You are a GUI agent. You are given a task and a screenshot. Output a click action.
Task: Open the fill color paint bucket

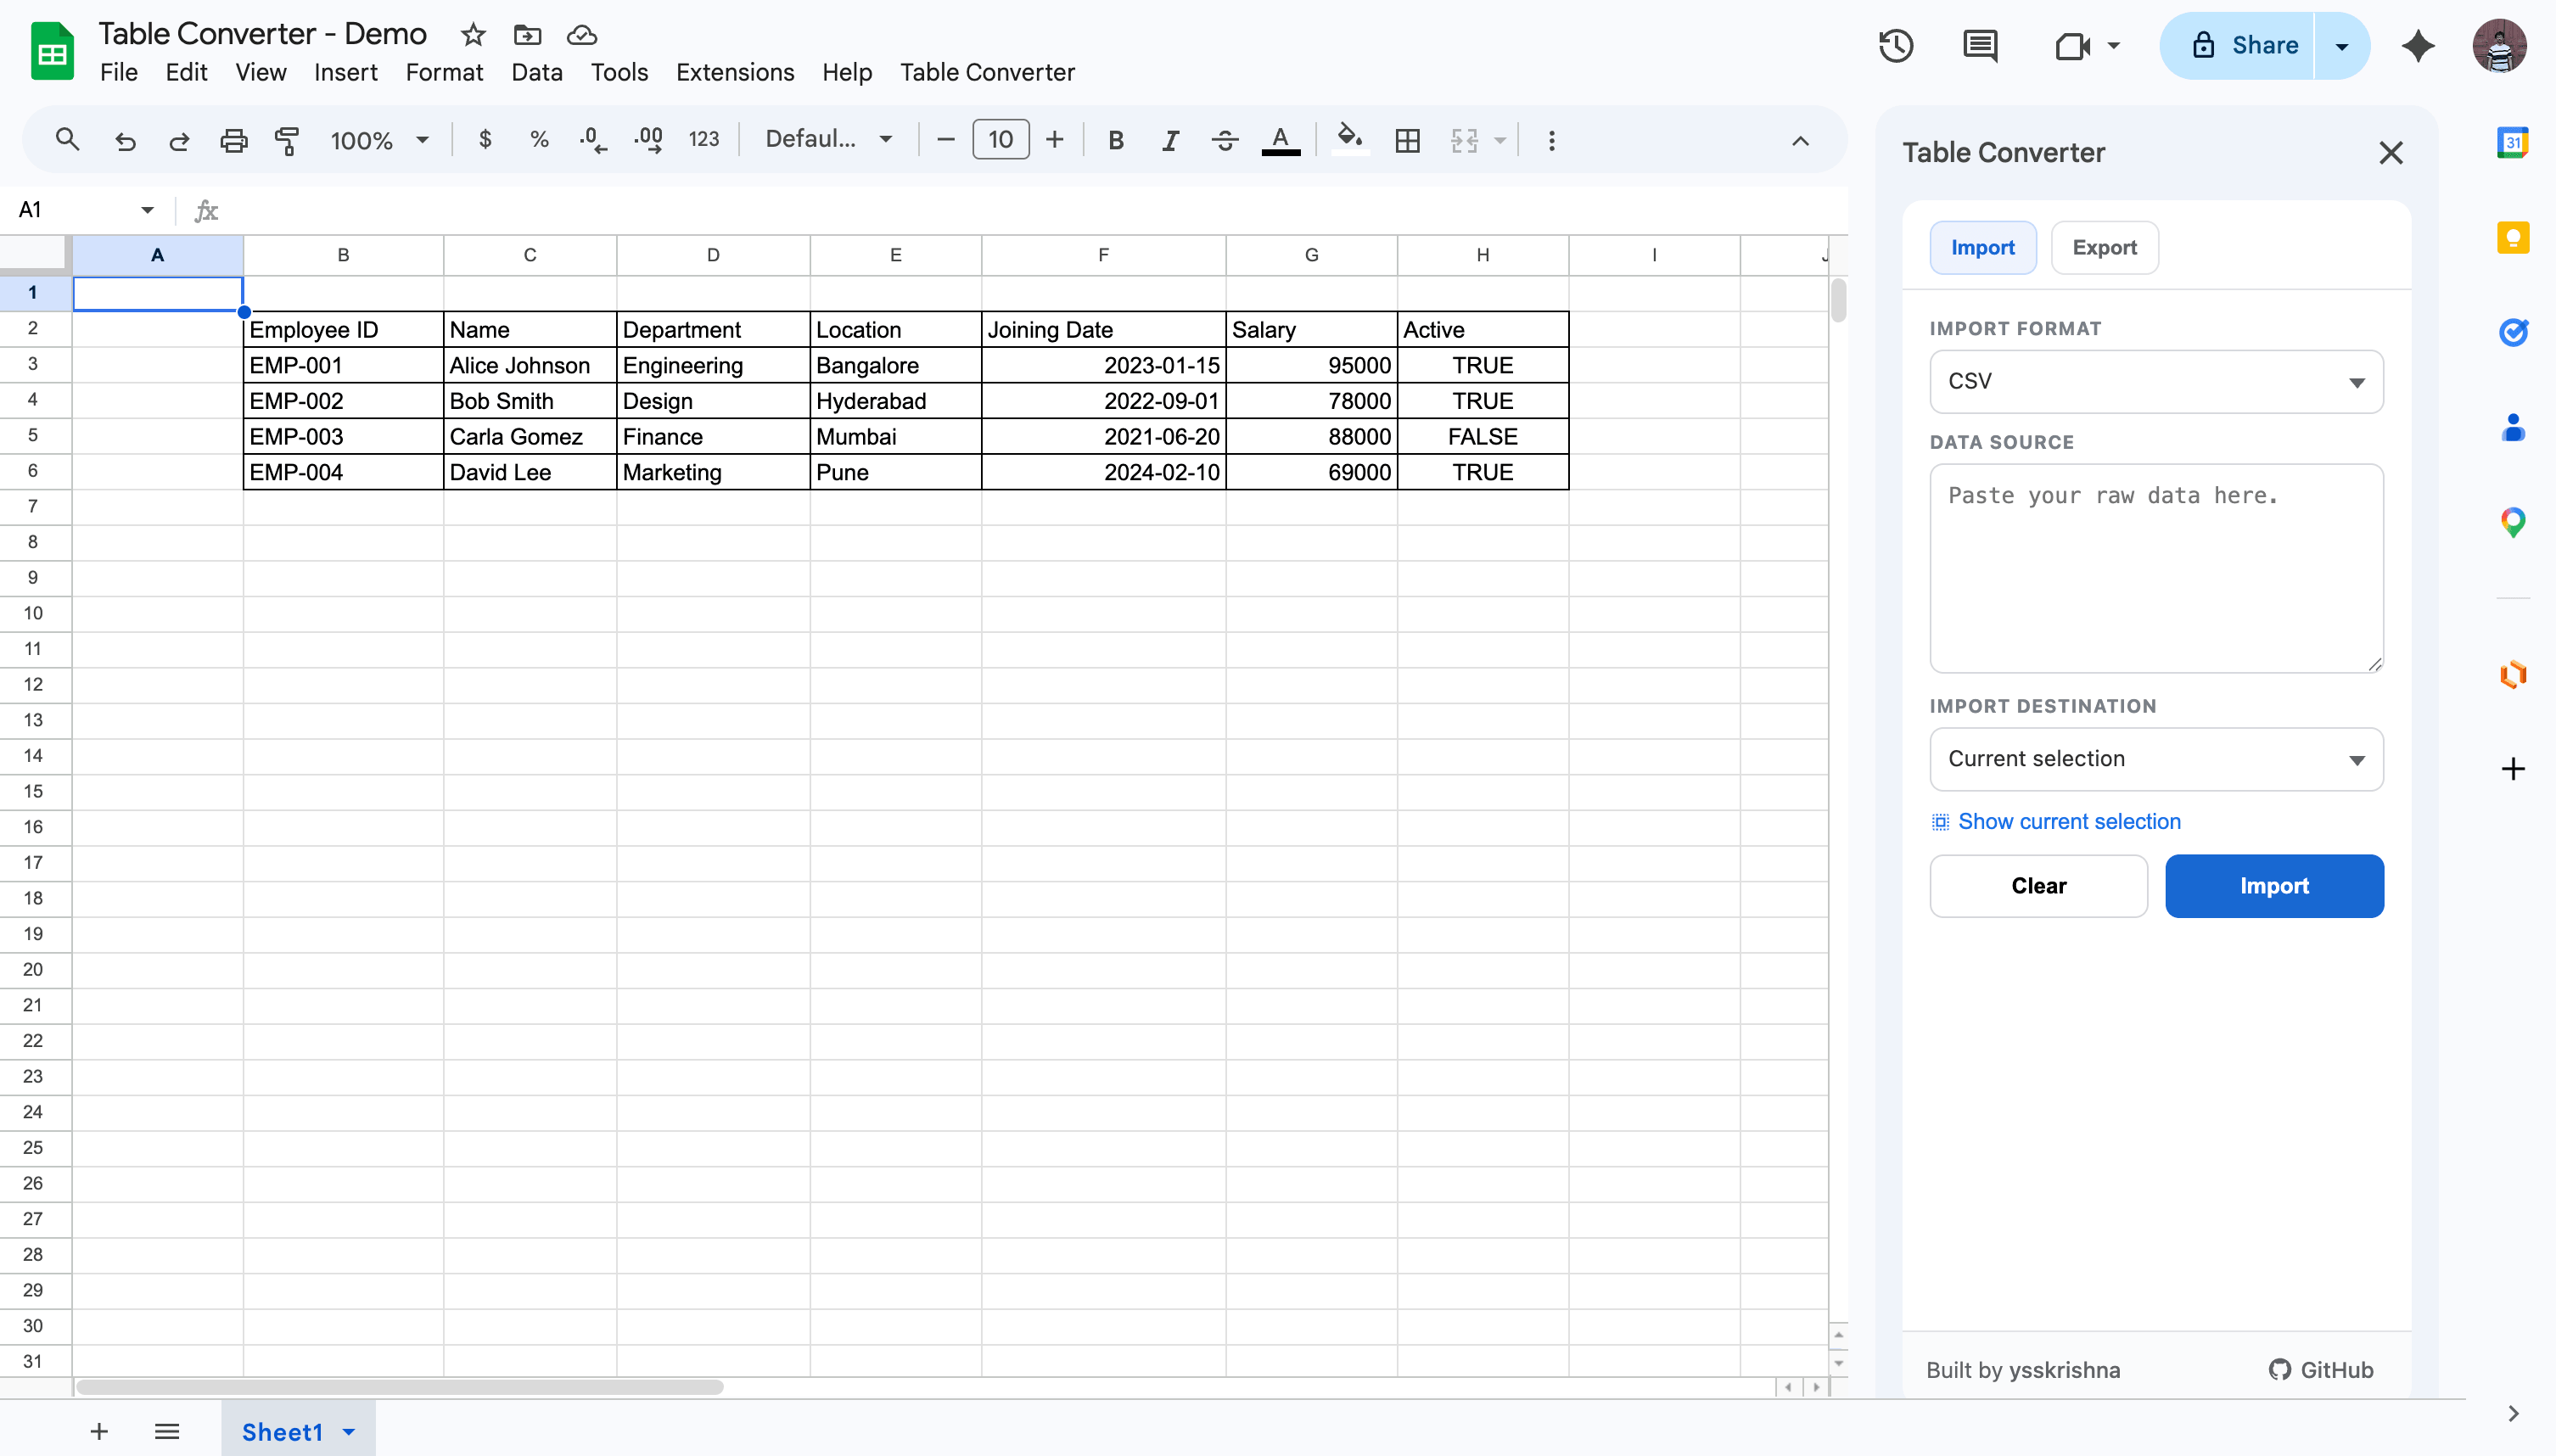point(1349,138)
